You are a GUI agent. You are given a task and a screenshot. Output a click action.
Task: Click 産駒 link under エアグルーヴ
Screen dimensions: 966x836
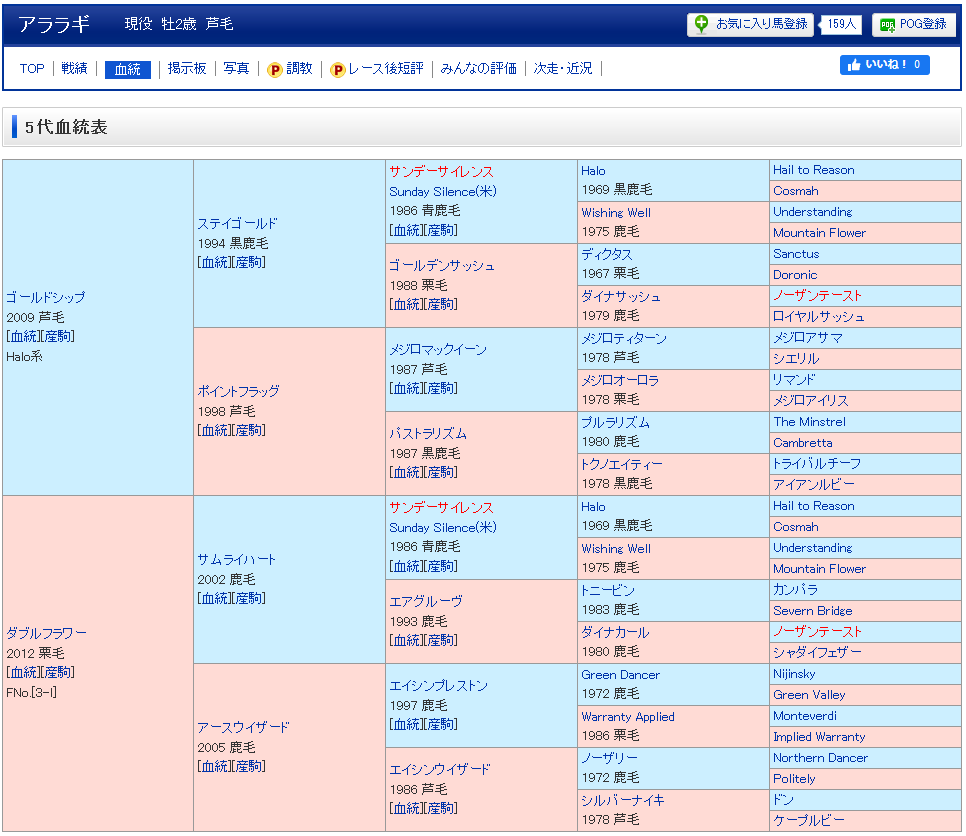442,641
